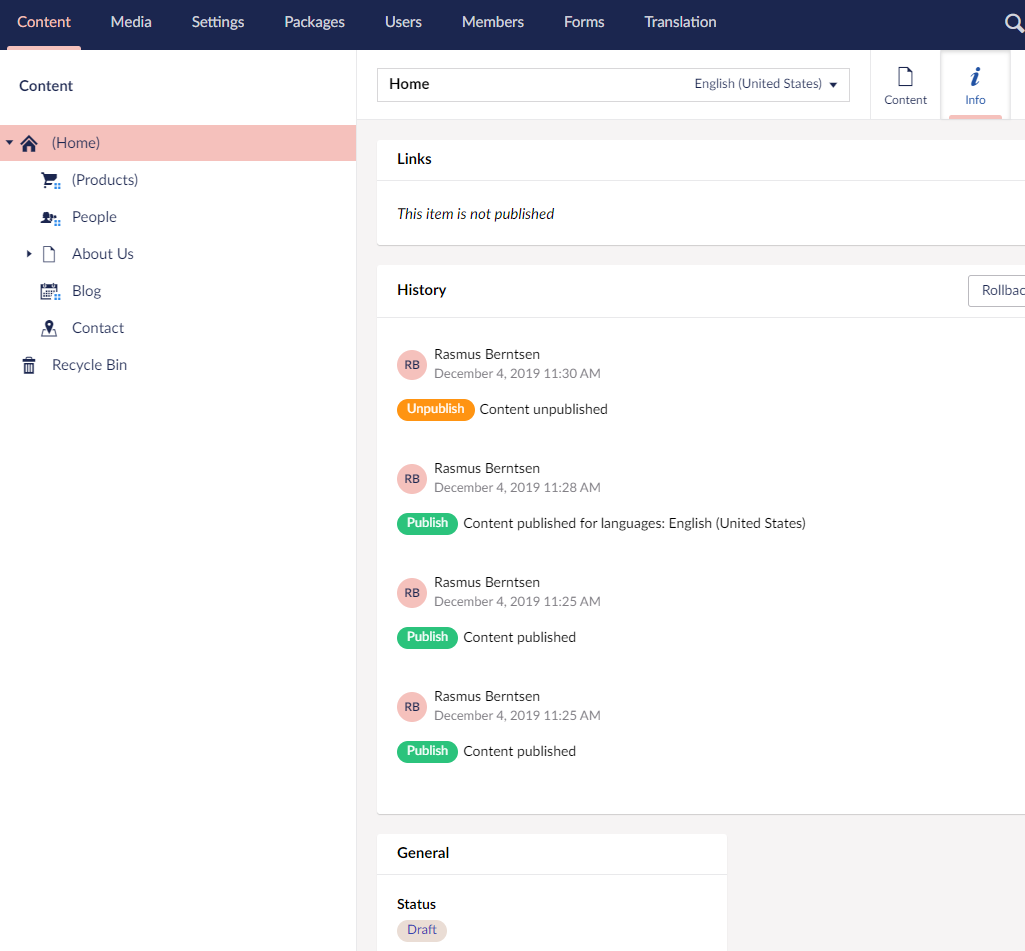This screenshot has height=951, width=1025.
Task: Select About Us in the content tree
Action: coord(103,254)
